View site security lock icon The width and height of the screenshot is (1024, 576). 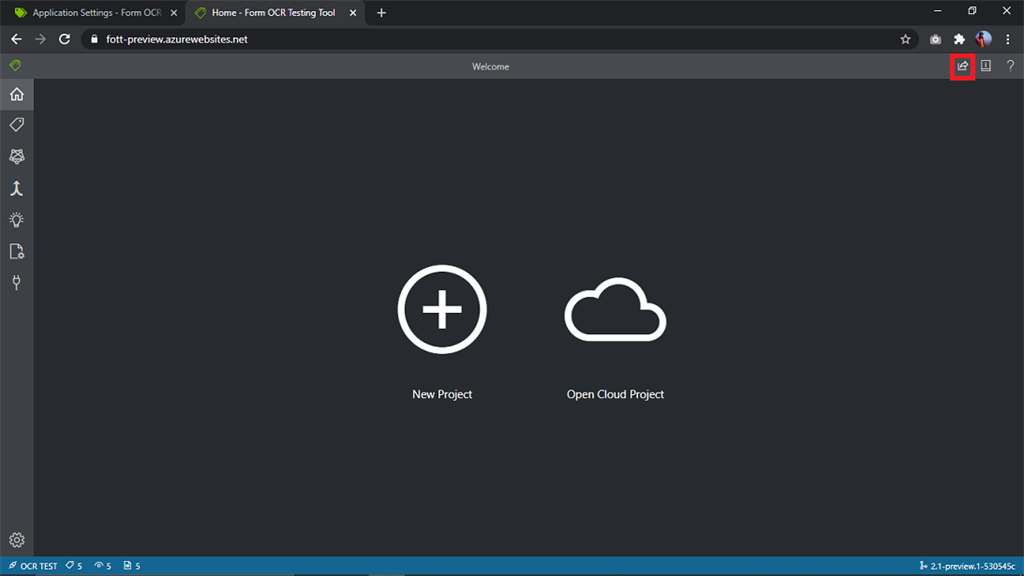tap(94, 39)
